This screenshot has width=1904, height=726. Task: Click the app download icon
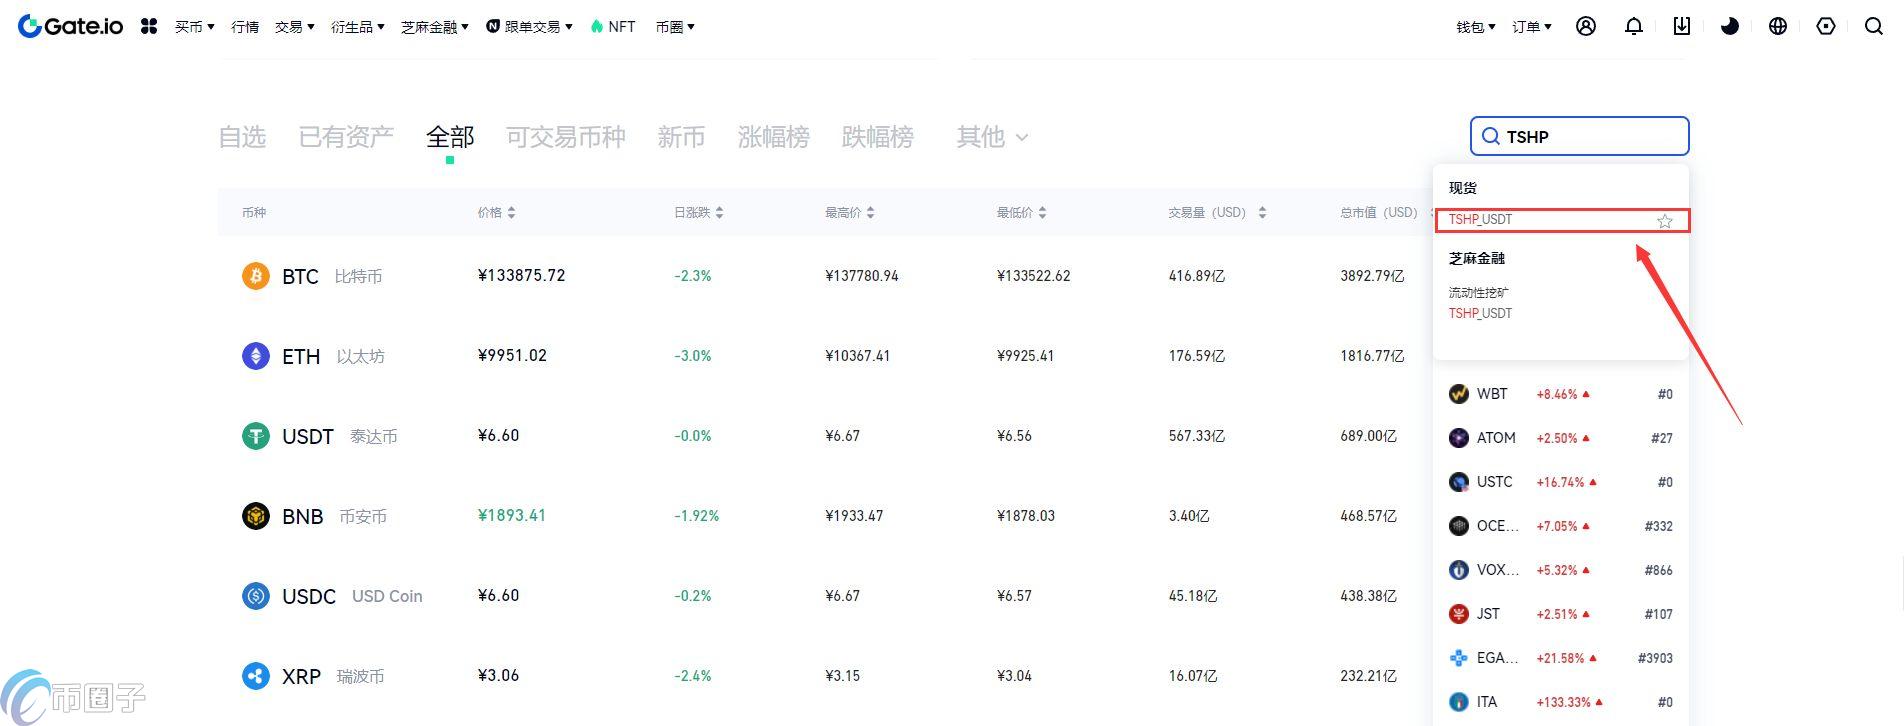click(x=1682, y=27)
